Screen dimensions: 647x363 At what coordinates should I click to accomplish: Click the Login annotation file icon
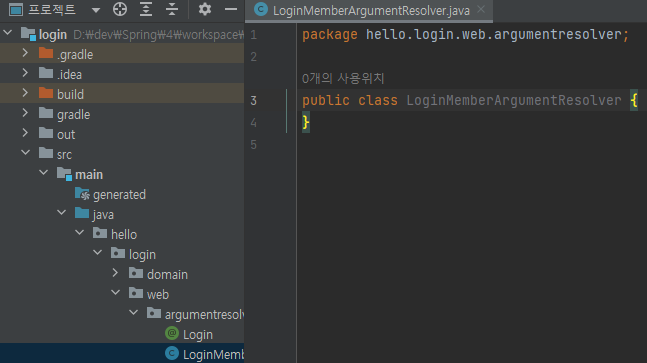172,333
